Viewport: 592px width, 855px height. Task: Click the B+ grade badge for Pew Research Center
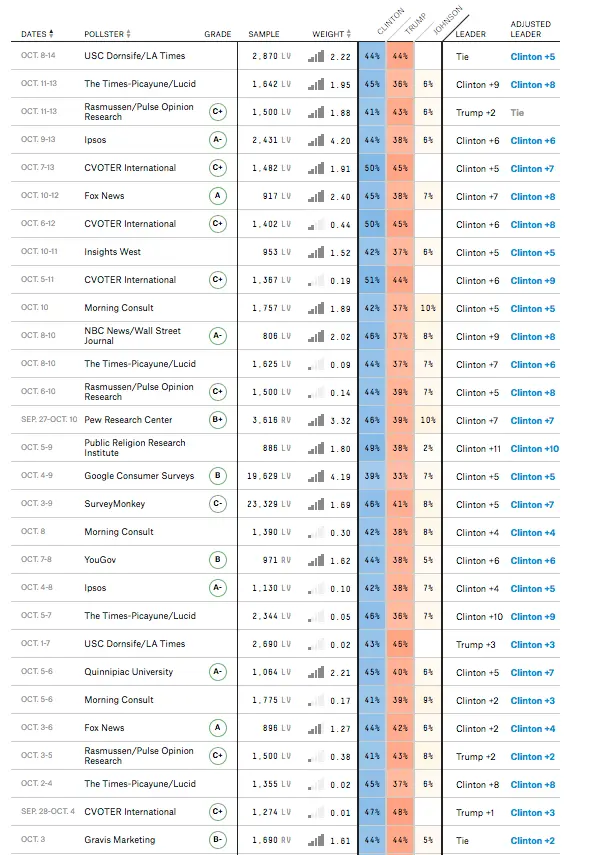(218, 420)
